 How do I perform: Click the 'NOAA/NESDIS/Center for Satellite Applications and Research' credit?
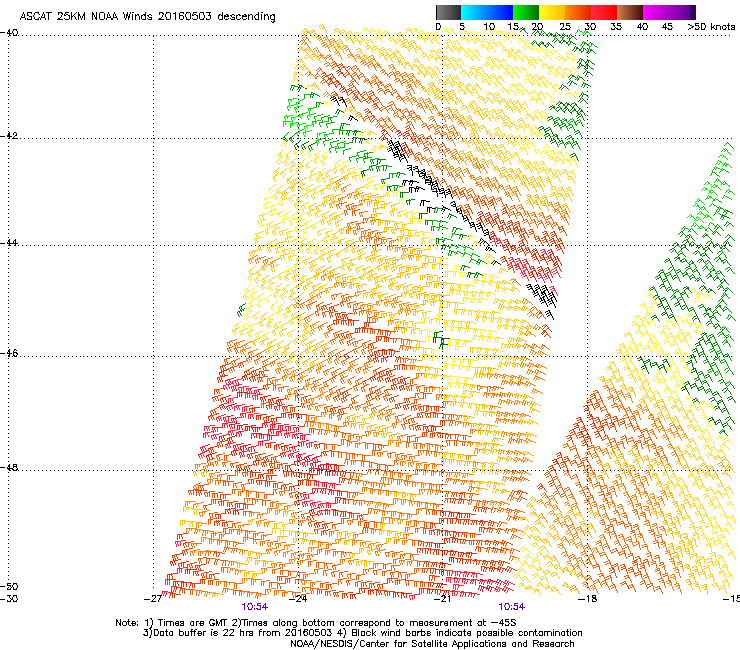432,644
